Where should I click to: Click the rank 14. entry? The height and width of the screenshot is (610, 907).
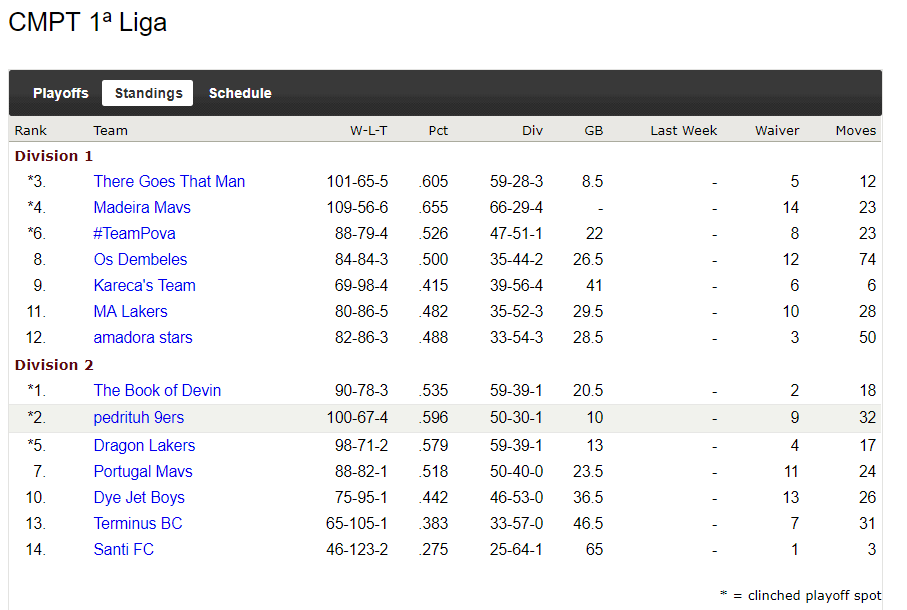[35, 550]
